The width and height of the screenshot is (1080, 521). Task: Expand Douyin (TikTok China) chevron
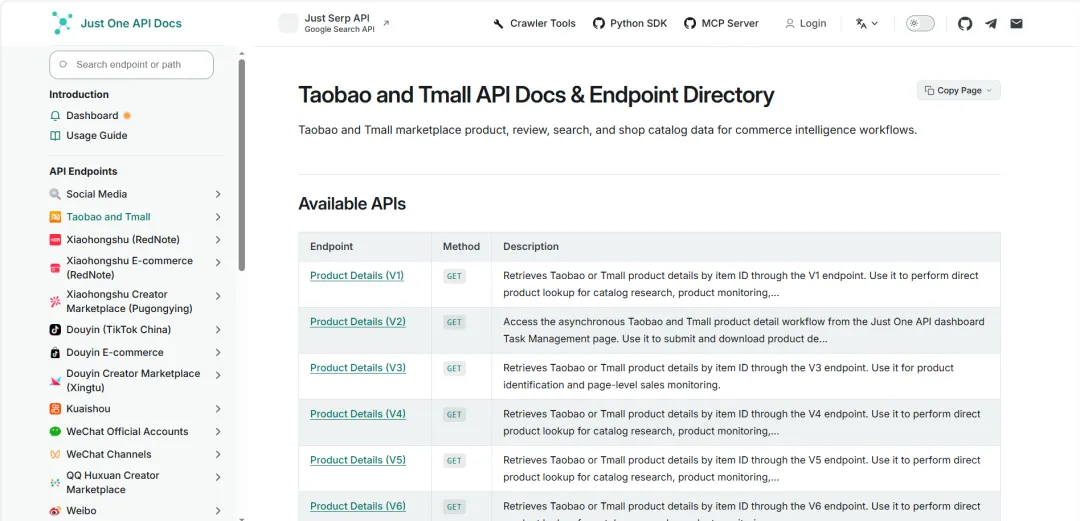218,329
